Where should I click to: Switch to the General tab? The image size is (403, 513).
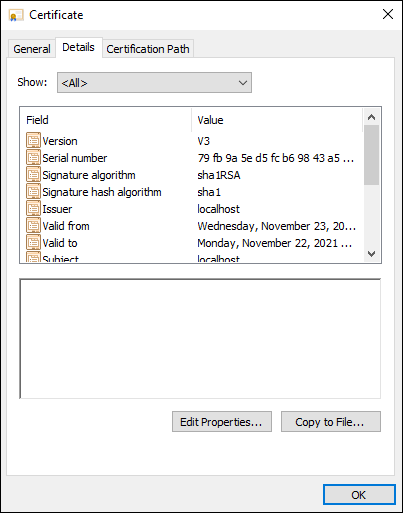(x=32, y=49)
